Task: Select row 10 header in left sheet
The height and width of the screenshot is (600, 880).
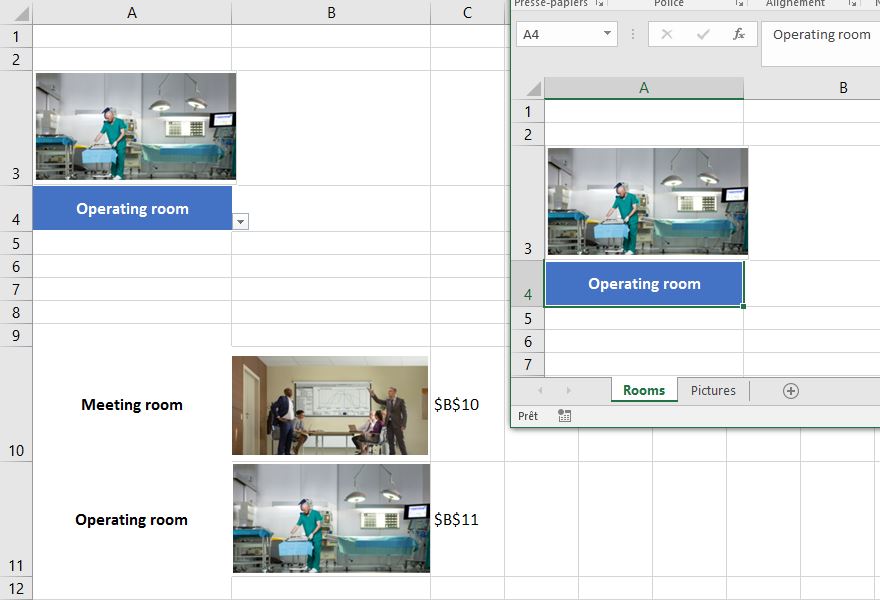Action: pyautogui.click(x=16, y=405)
